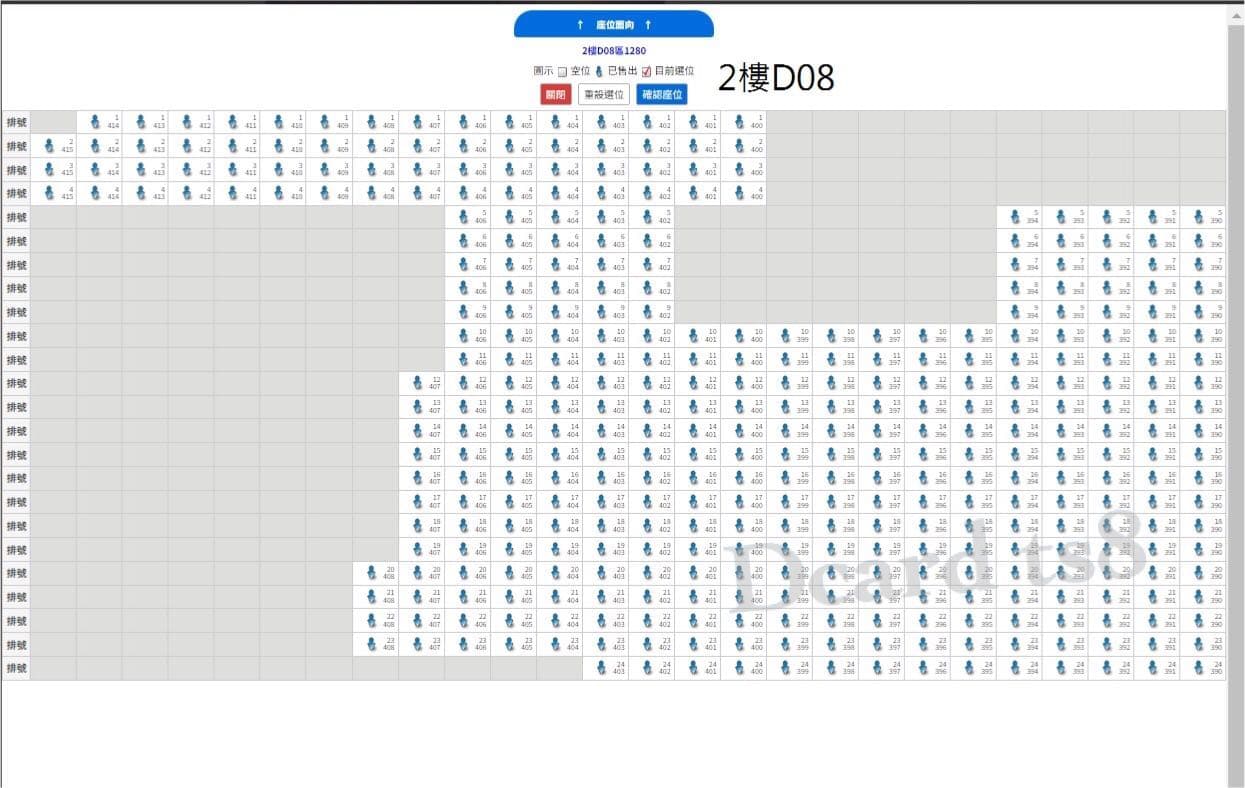This screenshot has width=1245, height=788.
Task: Pick row 11 seat 390
Action: coord(1204,360)
